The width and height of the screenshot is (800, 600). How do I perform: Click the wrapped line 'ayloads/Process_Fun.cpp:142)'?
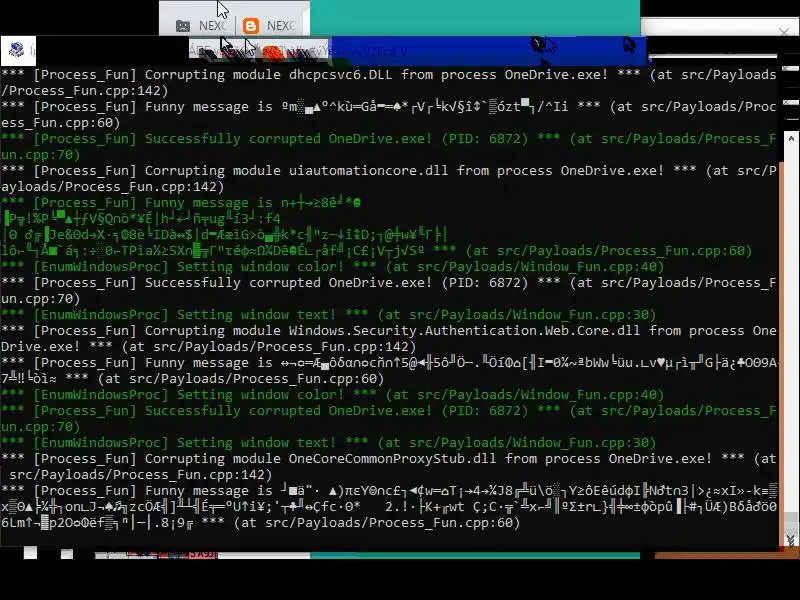coord(113,187)
